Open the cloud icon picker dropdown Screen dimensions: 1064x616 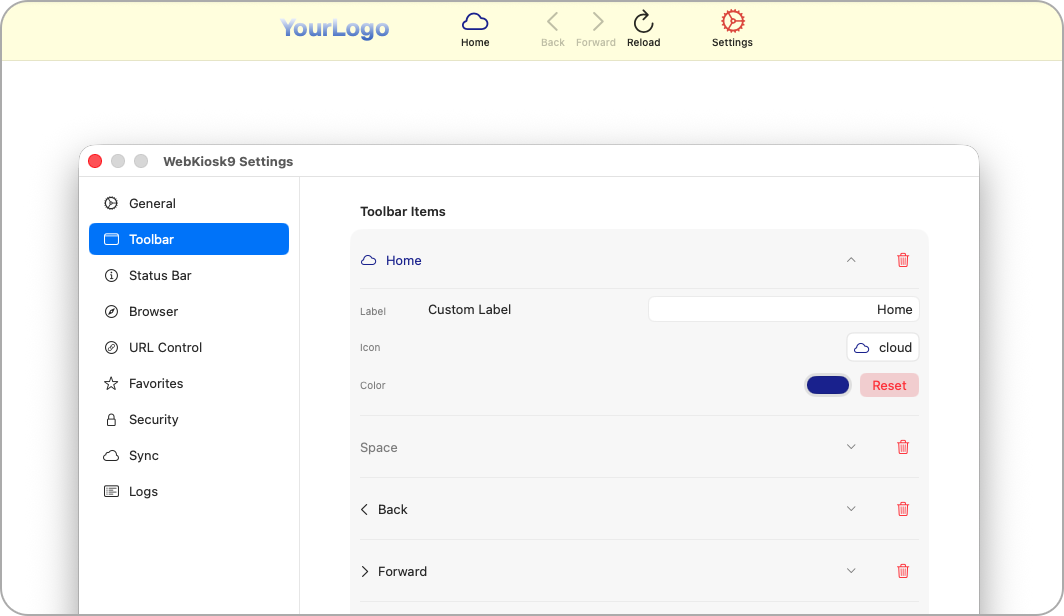click(x=882, y=347)
